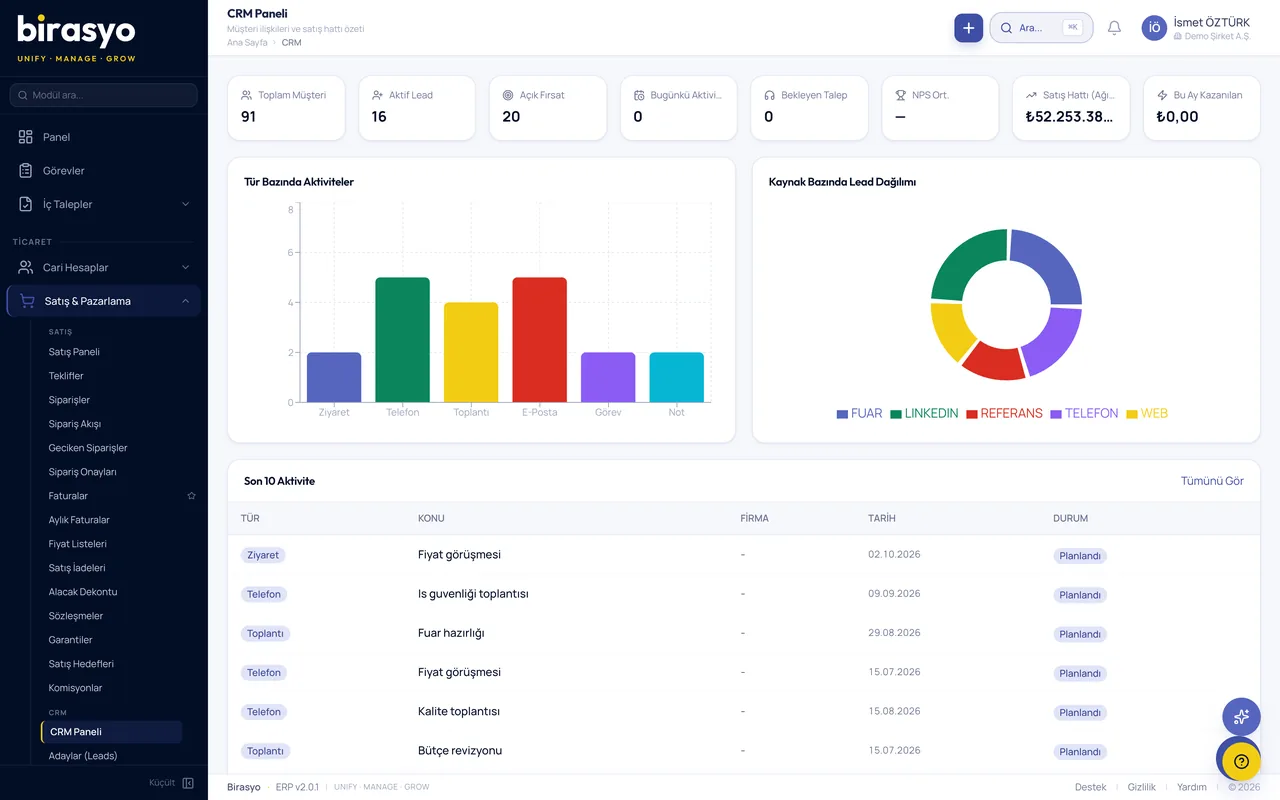The image size is (1280, 800).
Task: Click the TARİH column header
Action: click(882, 518)
